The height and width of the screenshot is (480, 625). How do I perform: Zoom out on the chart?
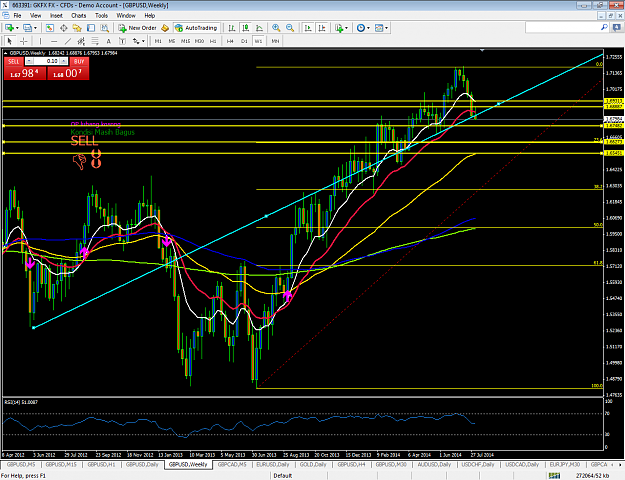[x=290, y=28]
